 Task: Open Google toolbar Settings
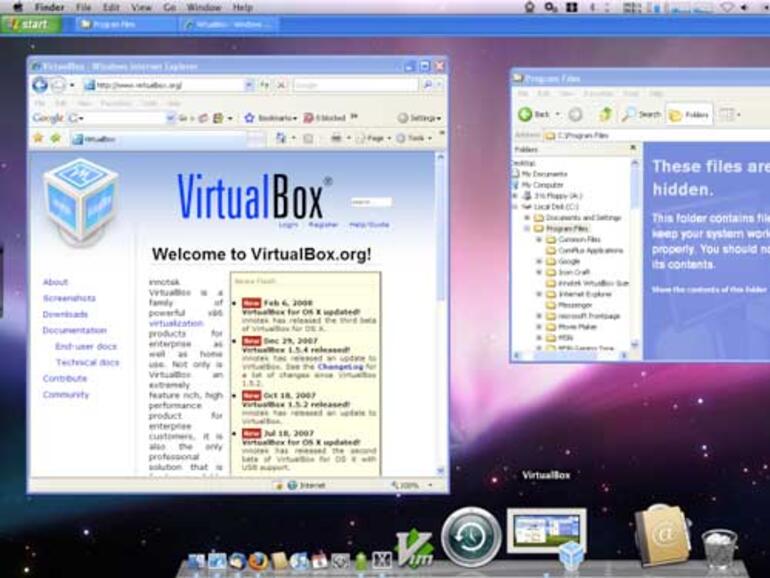[419, 118]
